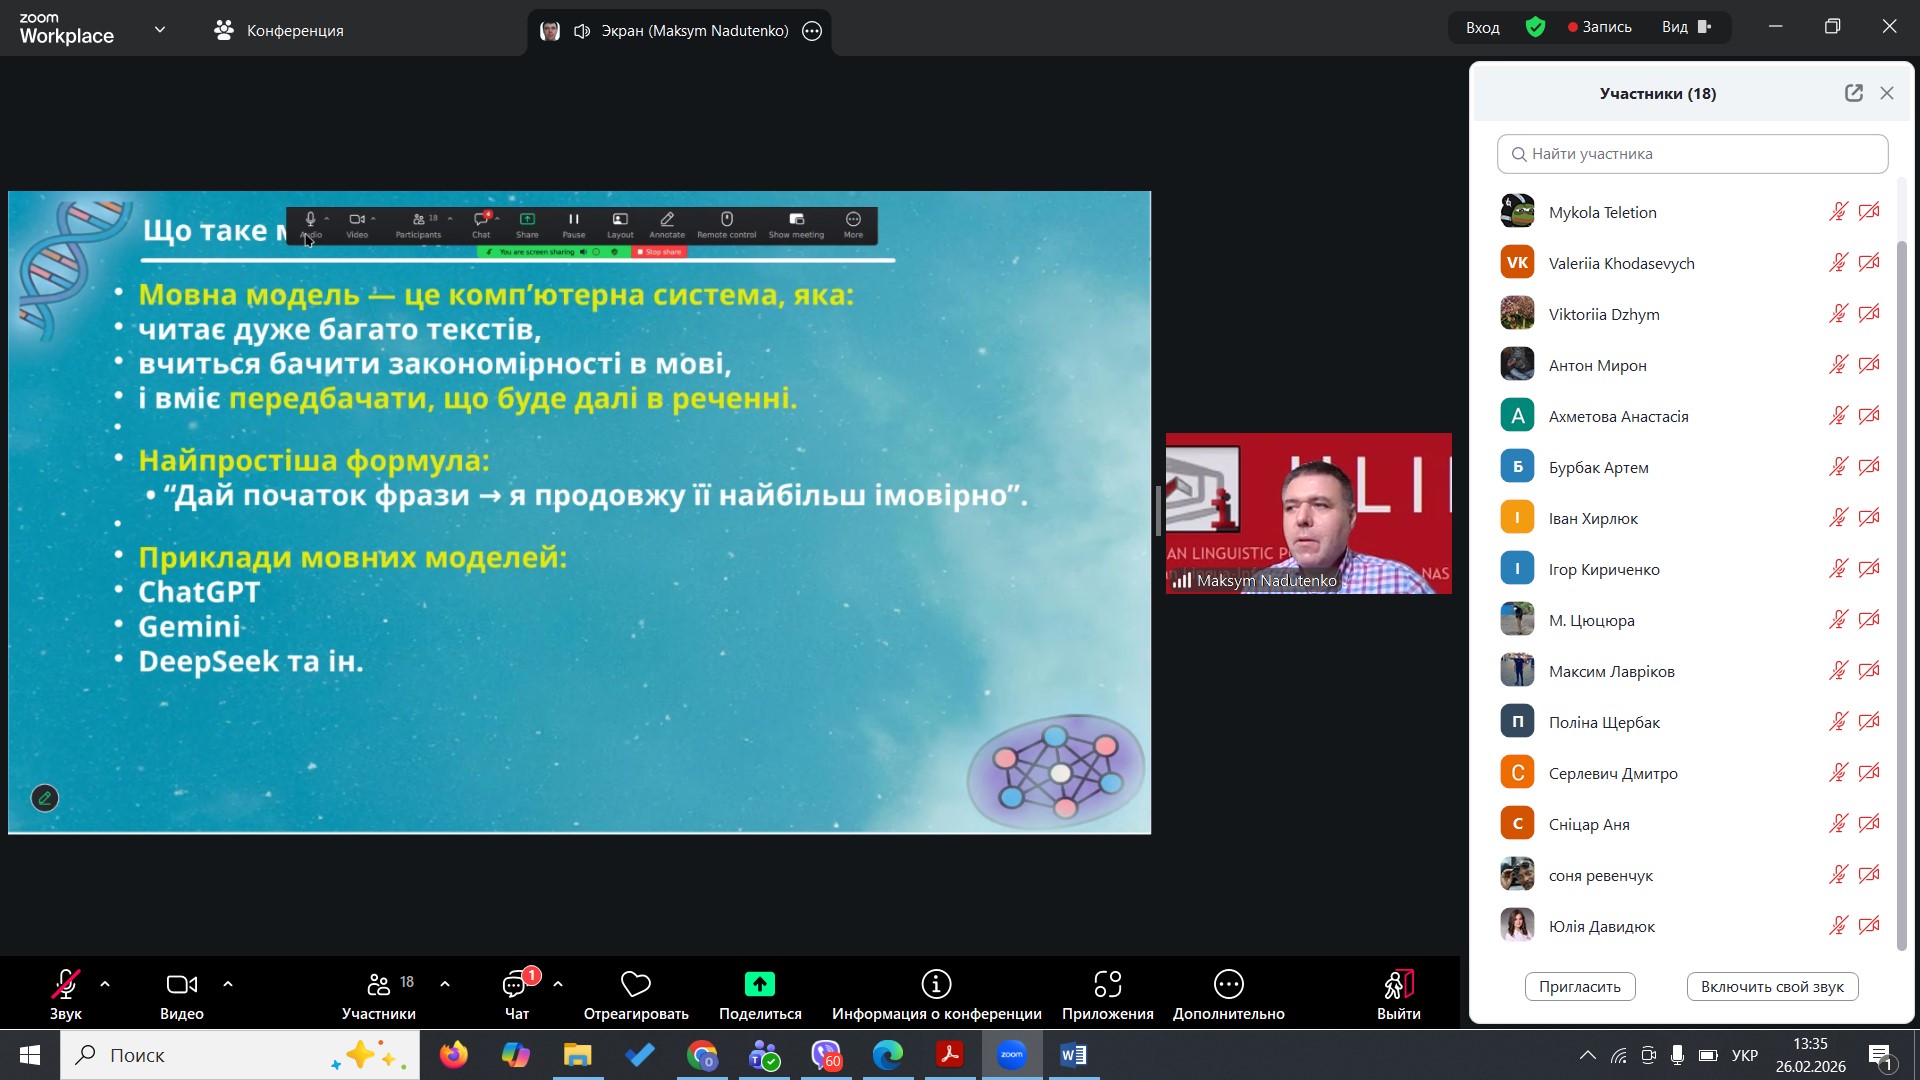Open Chat with unread badge

tap(516, 987)
